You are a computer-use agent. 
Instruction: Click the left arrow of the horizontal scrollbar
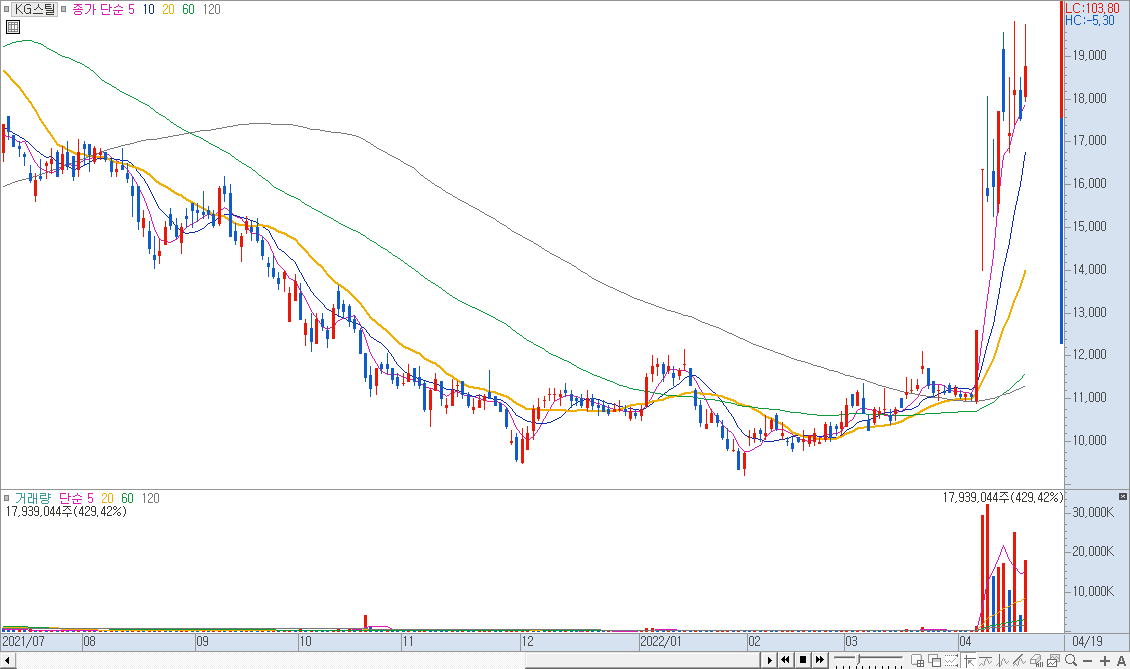click(x=8, y=660)
